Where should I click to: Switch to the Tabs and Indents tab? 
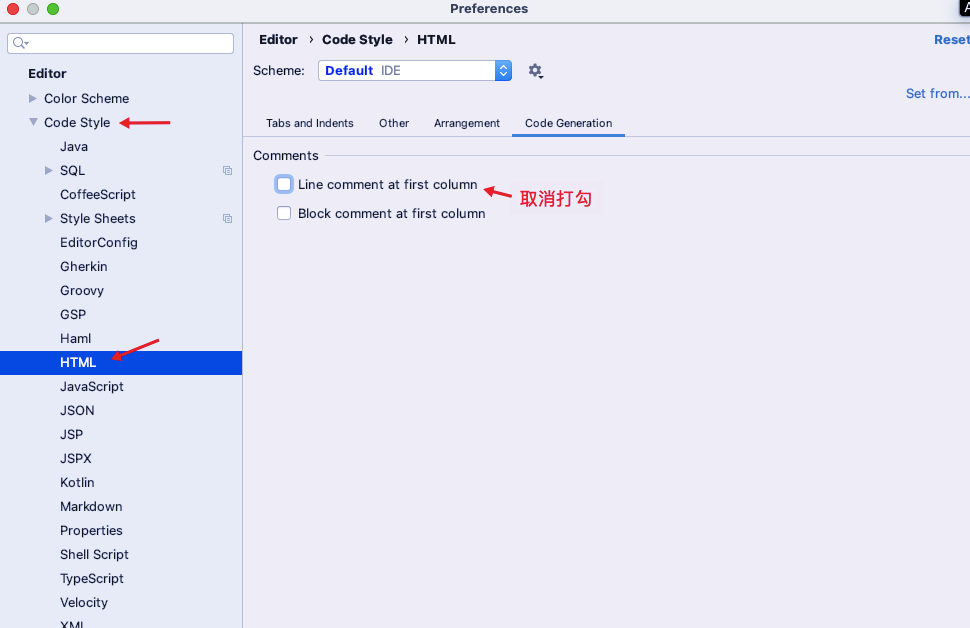click(310, 123)
